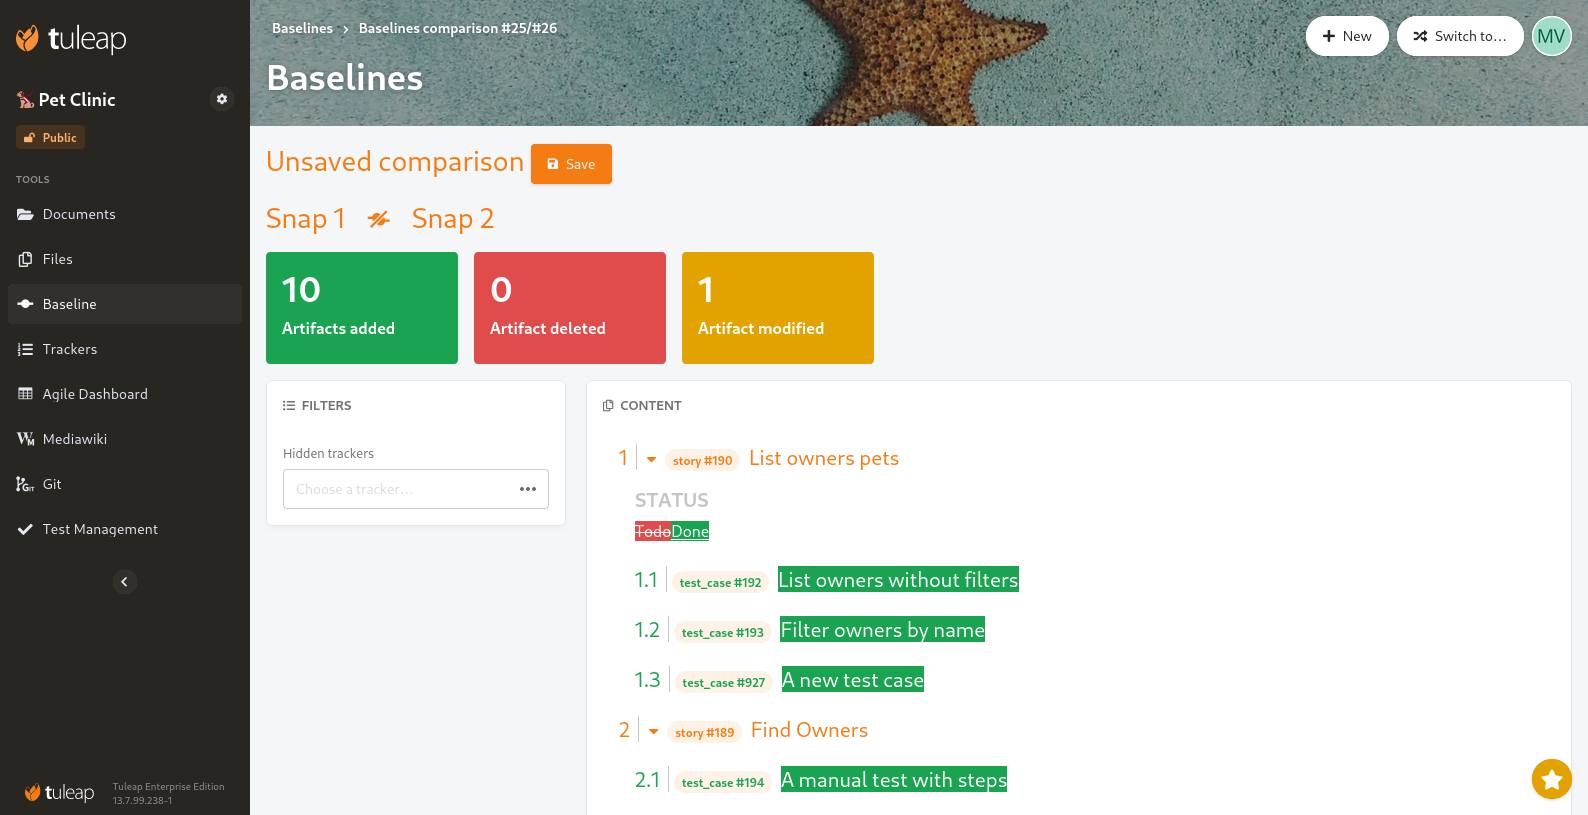The height and width of the screenshot is (815, 1588).
Task: Open Trackers from the sidebar
Action: coord(70,349)
